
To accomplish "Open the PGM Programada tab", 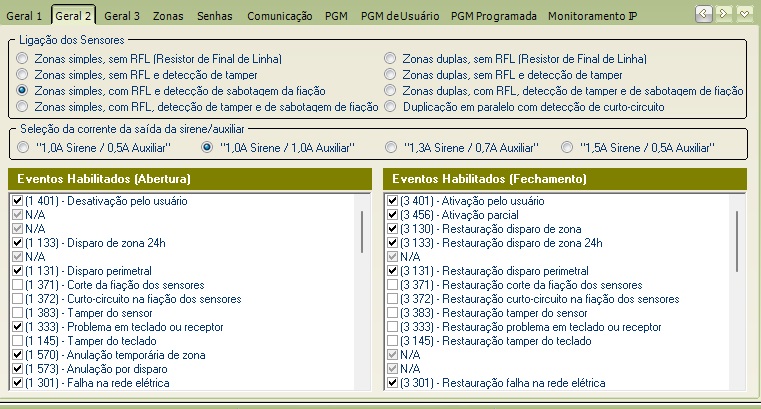I will 494,16.
